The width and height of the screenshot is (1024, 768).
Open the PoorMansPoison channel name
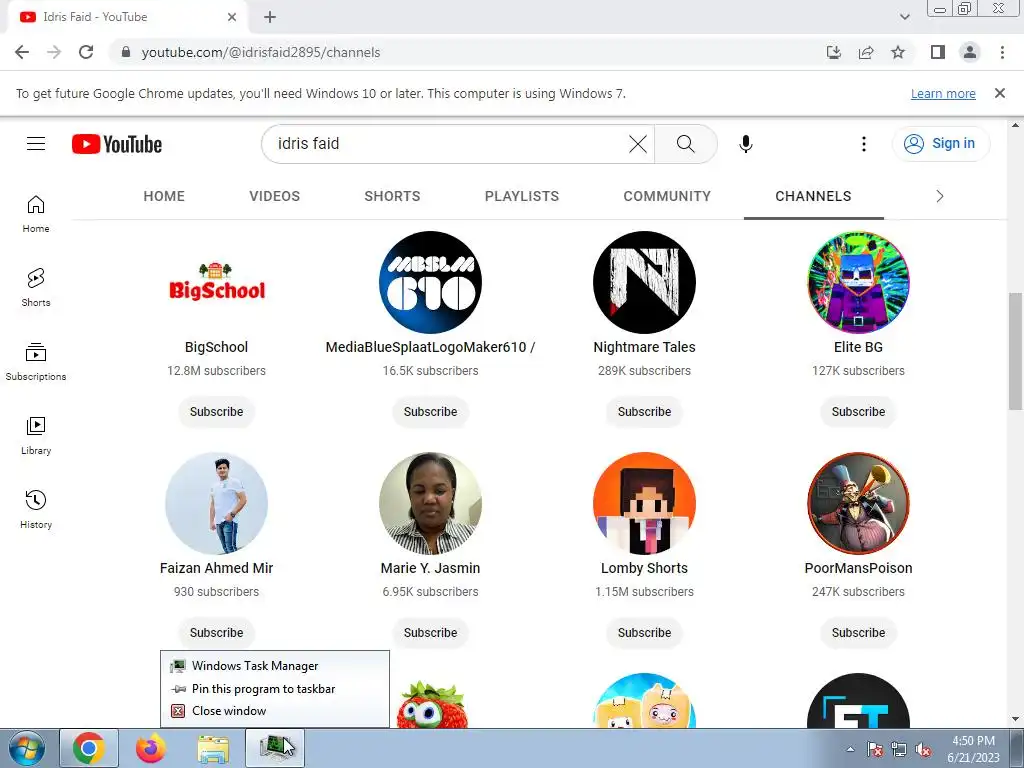(x=858, y=568)
